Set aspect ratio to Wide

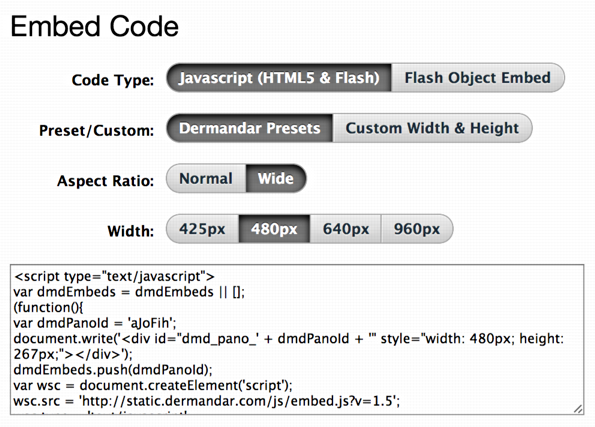click(276, 178)
